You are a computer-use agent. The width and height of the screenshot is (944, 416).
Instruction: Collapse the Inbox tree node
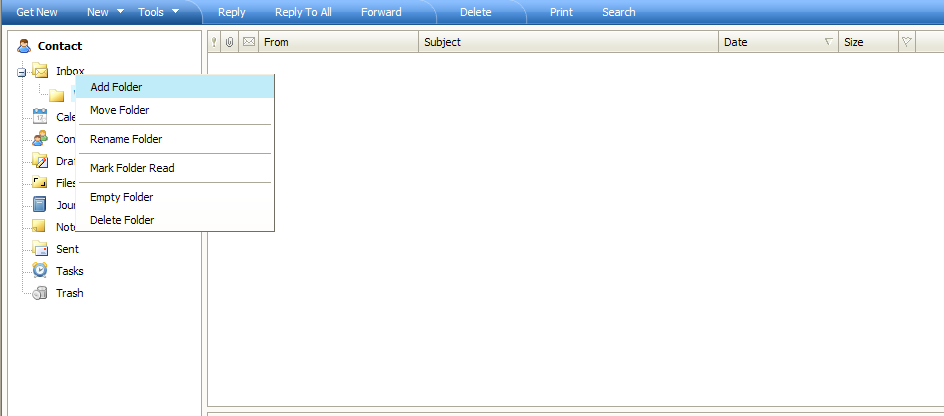pos(22,73)
